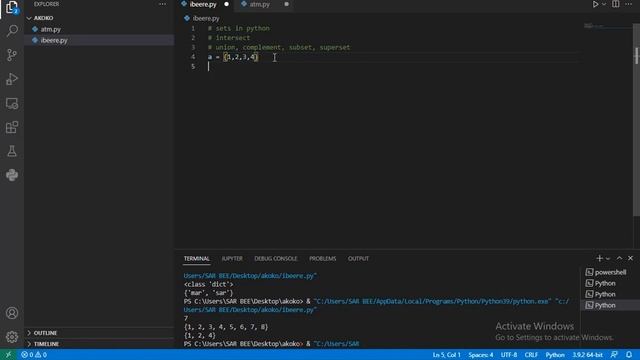This screenshot has height=360, width=640.
Task: Change Spaces: 4 indentation setting
Action: click(x=480, y=355)
